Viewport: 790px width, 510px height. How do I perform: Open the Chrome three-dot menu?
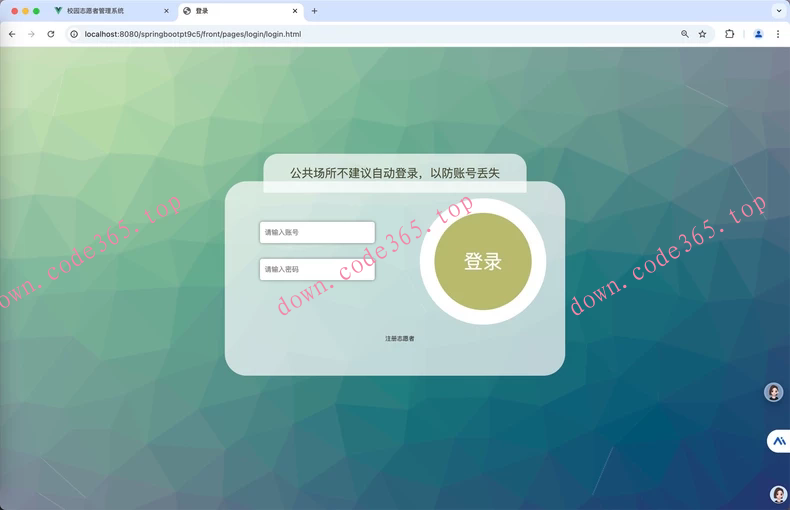coord(778,34)
